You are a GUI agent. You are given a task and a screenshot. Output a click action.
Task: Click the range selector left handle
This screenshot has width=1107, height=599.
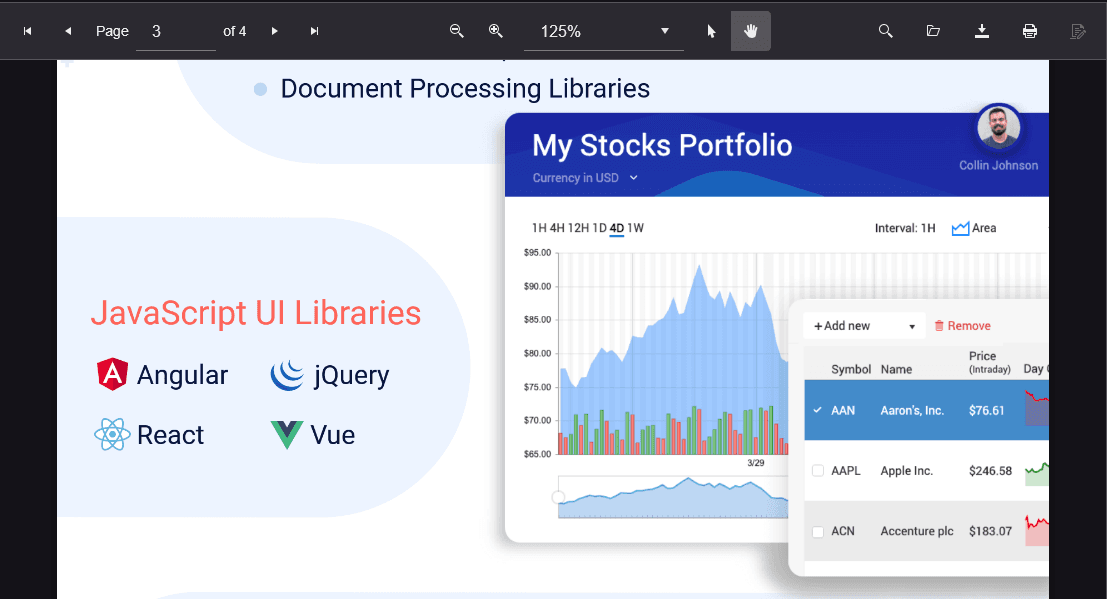tap(558, 497)
